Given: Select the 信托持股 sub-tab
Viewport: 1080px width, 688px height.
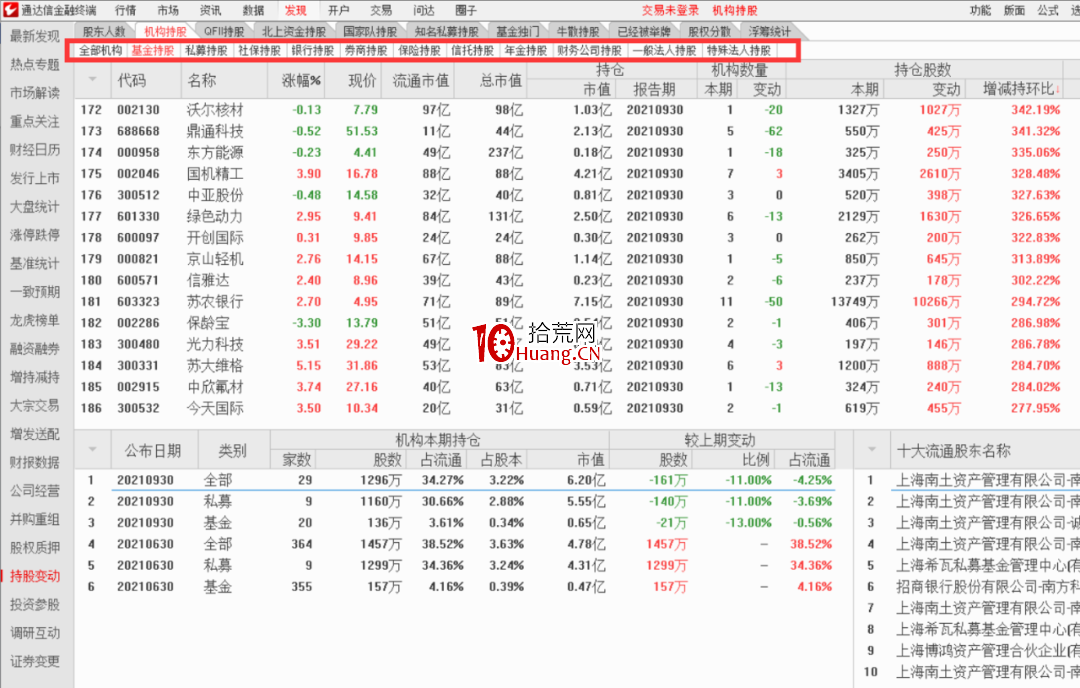Looking at the screenshot, I should tap(472, 50).
